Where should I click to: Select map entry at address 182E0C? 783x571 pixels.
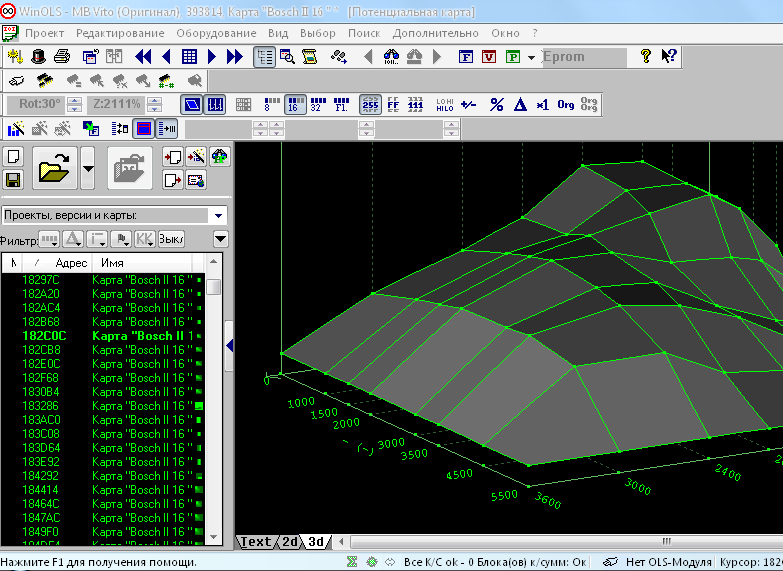[42, 364]
